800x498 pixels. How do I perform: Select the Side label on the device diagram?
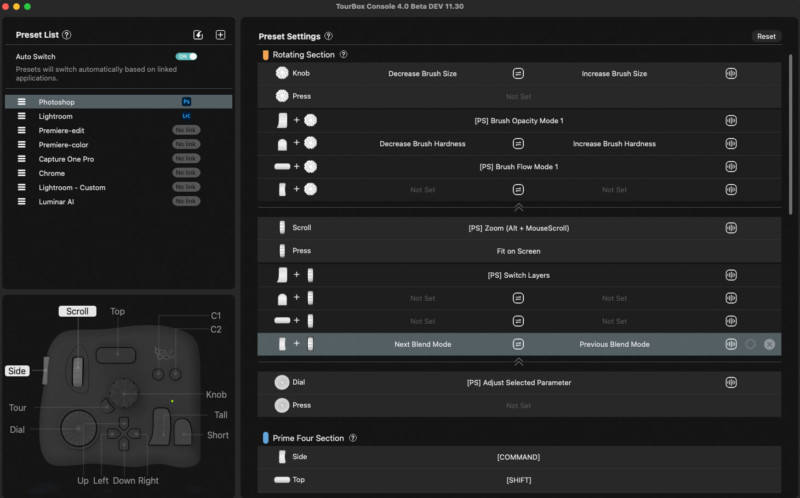coord(17,371)
